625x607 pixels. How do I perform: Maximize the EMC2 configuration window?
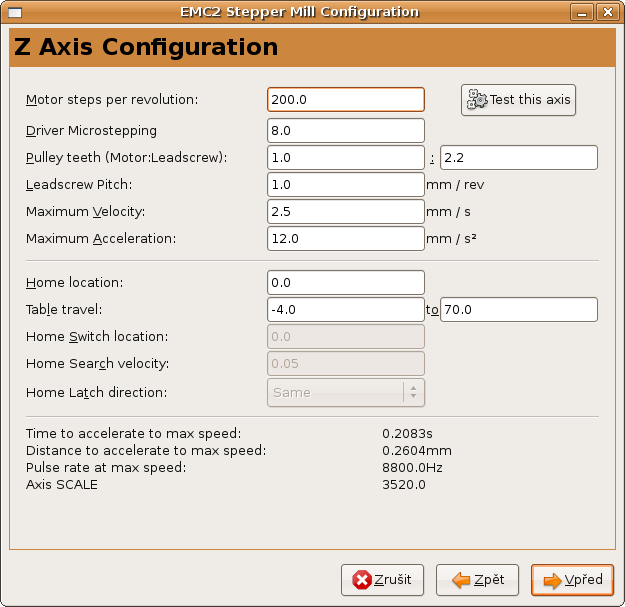coord(596,12)
